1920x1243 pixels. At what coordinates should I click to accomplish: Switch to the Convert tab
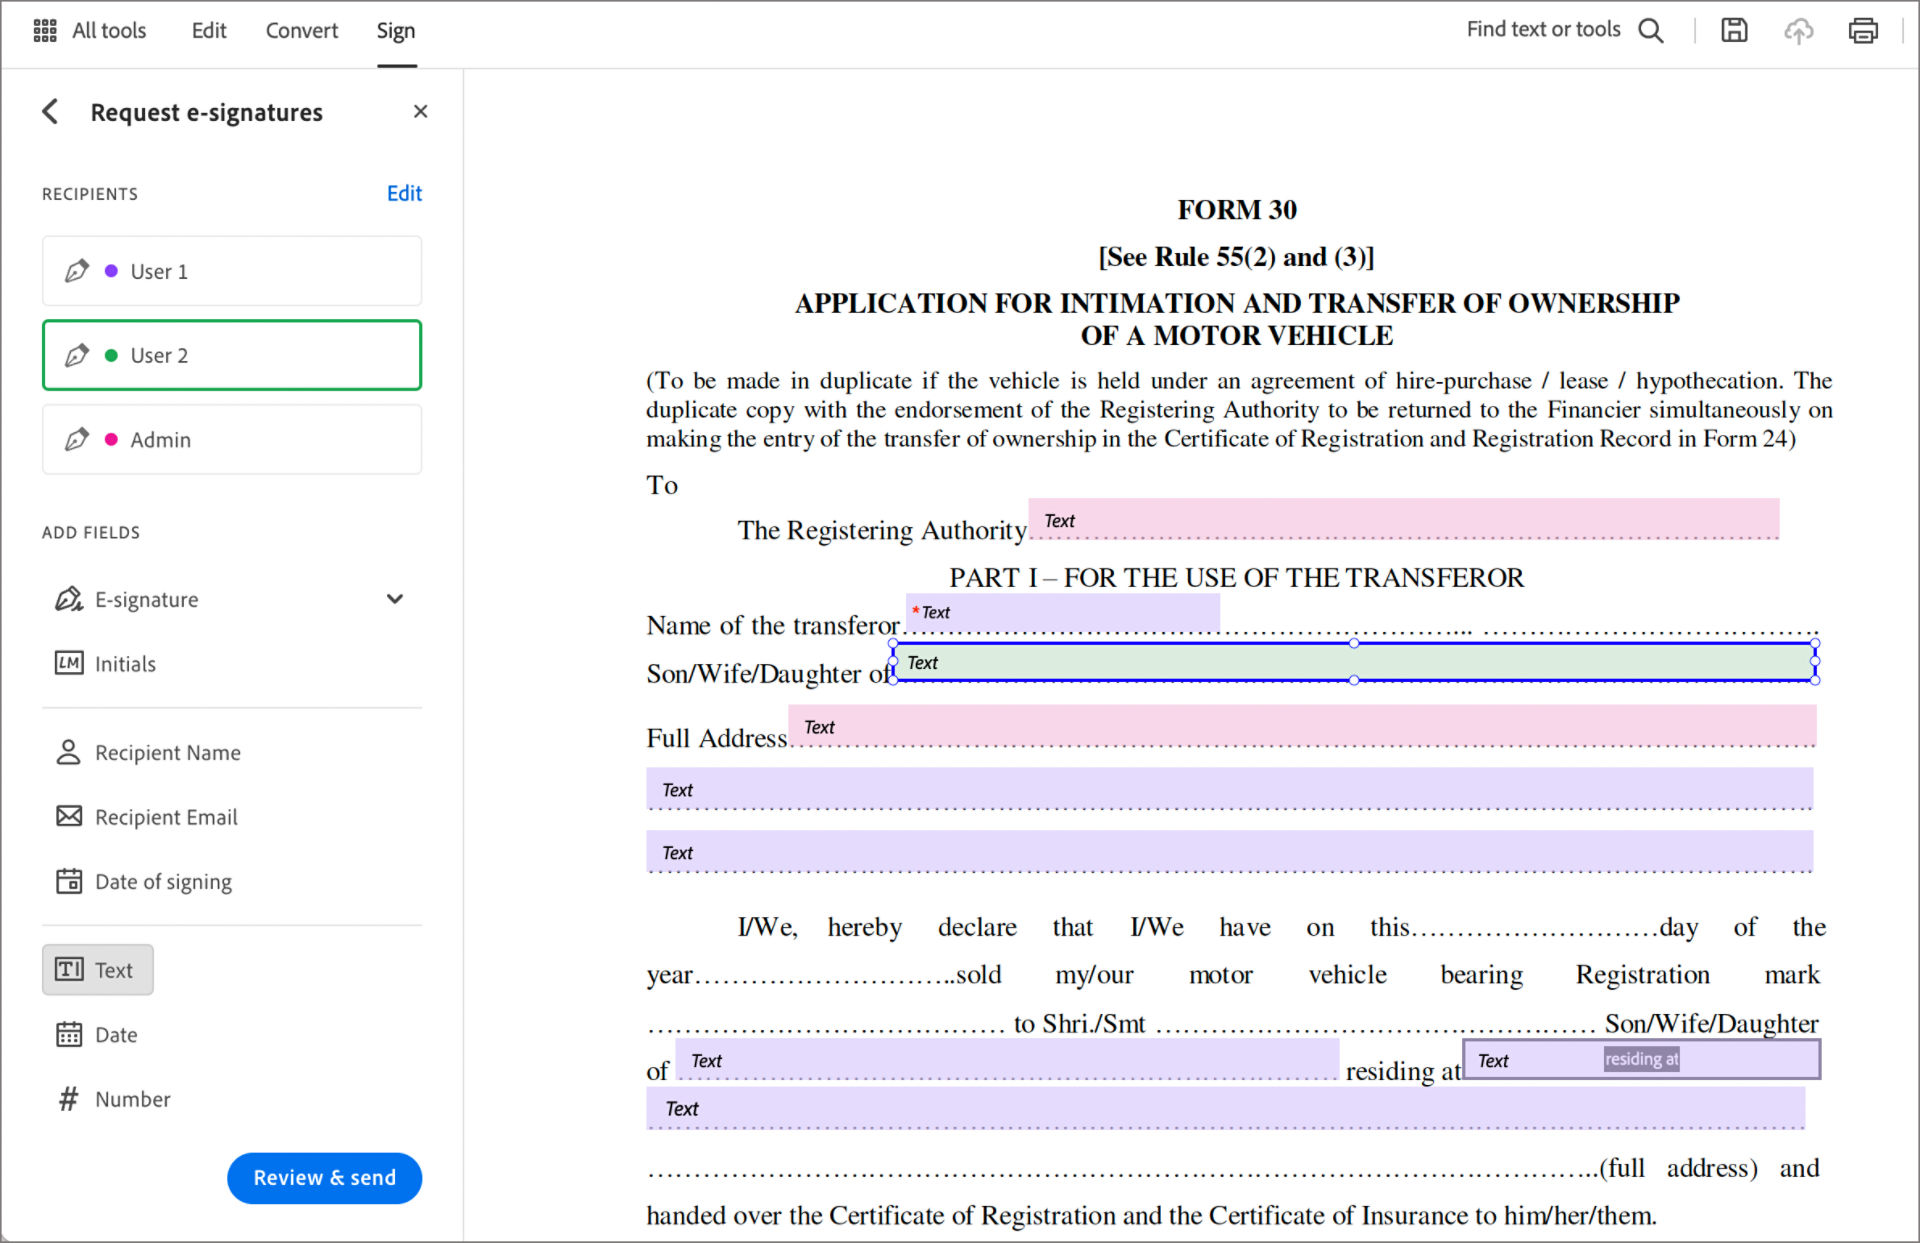[301, 30]
